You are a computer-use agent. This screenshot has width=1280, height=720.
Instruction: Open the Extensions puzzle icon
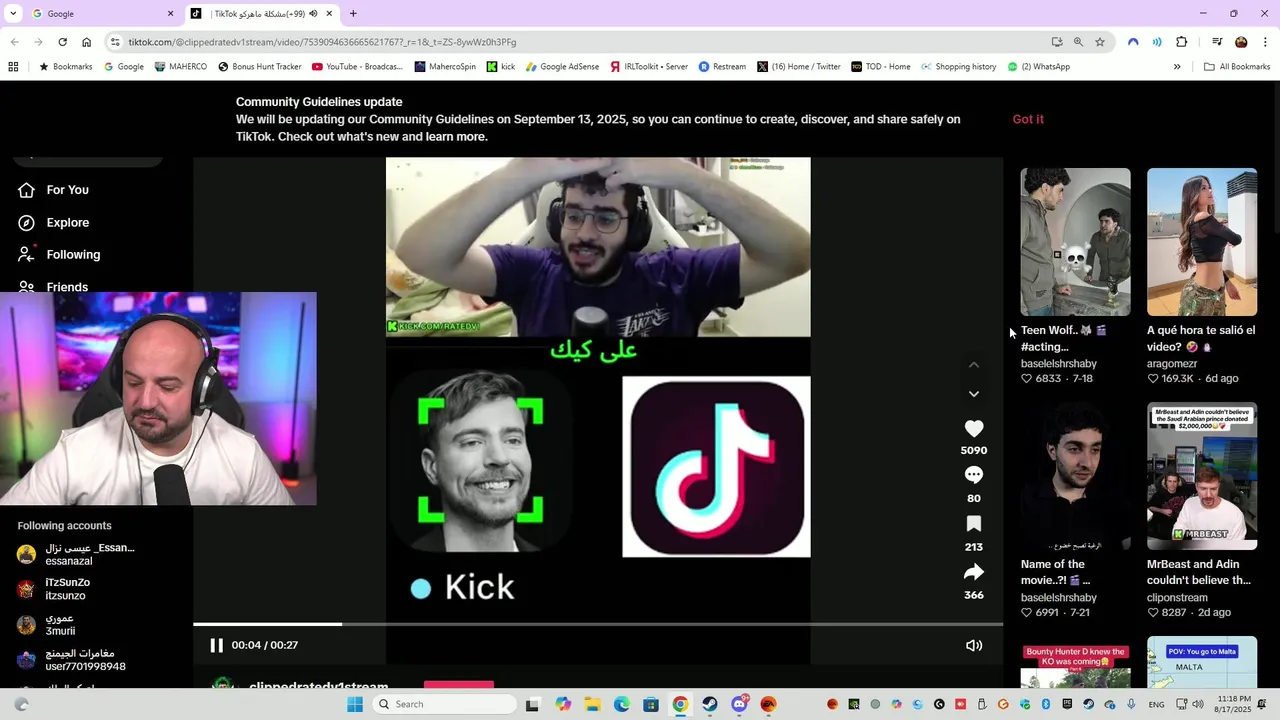point(1181,42)
